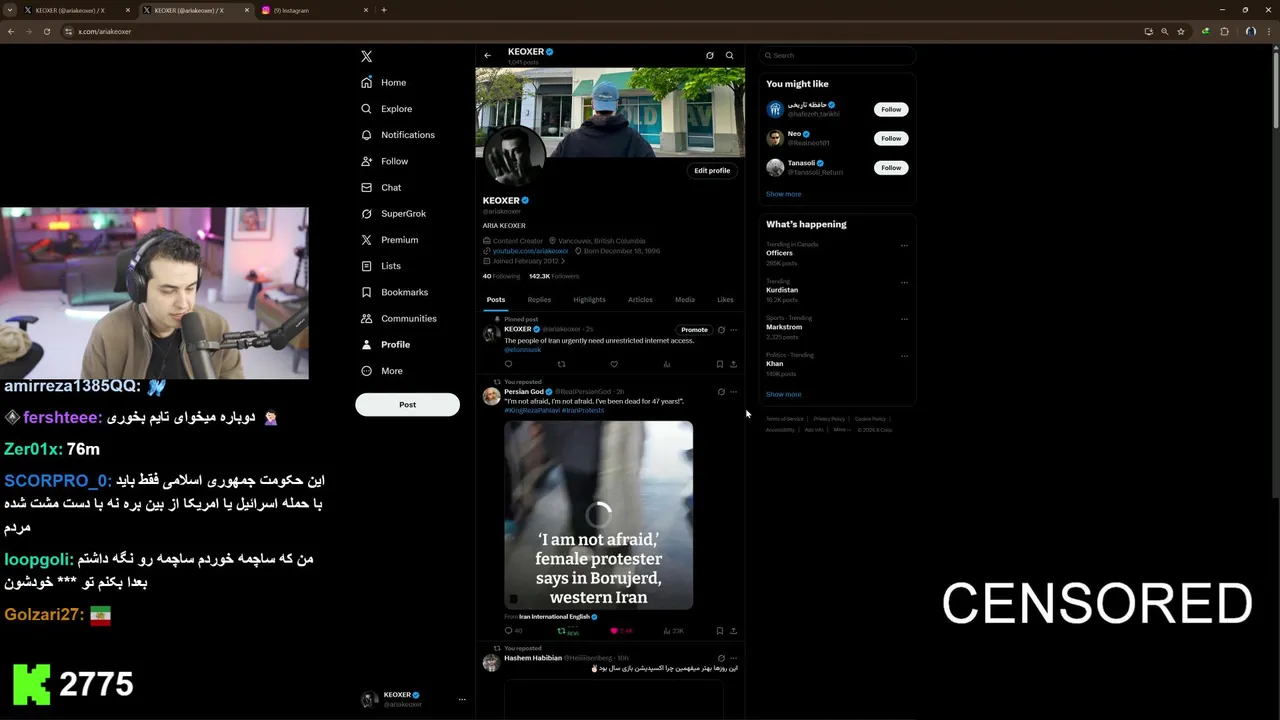Open account menu next to KEOXER
This screenshot has width=1280, height=720.
(x=462, y=700)
